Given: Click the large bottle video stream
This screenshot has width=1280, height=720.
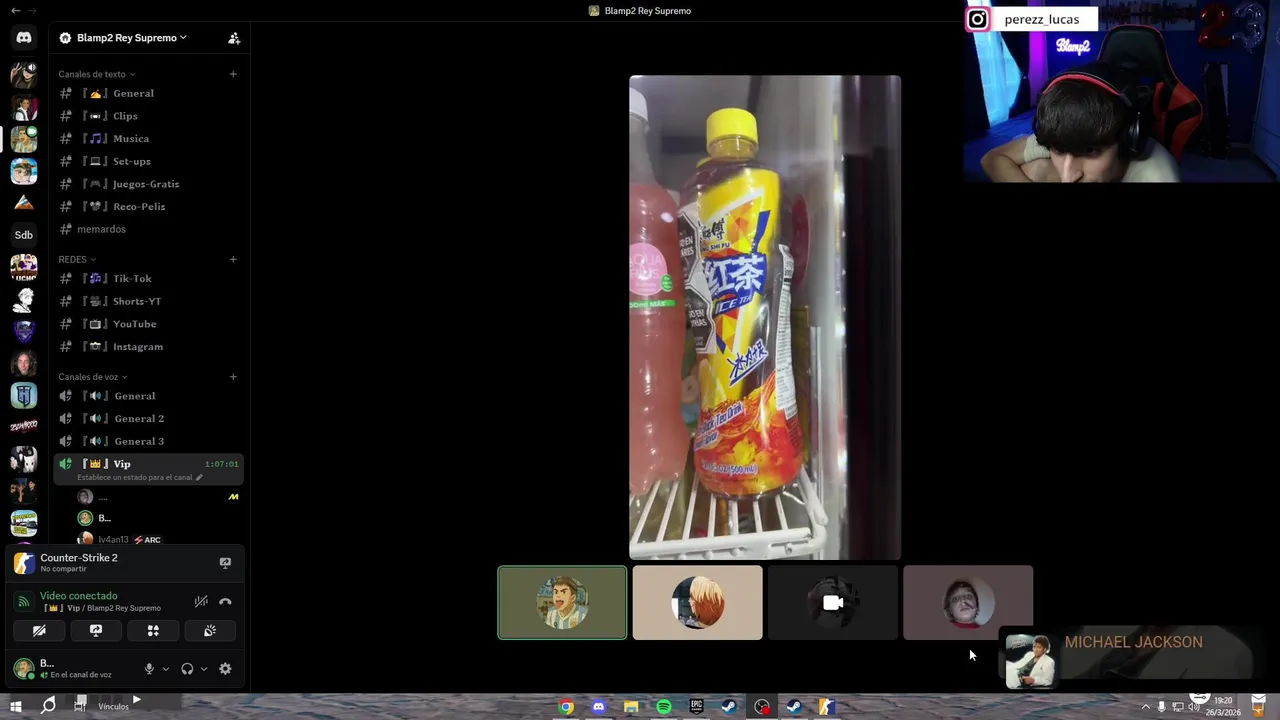Looking at the screenshot, I should (x=765, y=318).
